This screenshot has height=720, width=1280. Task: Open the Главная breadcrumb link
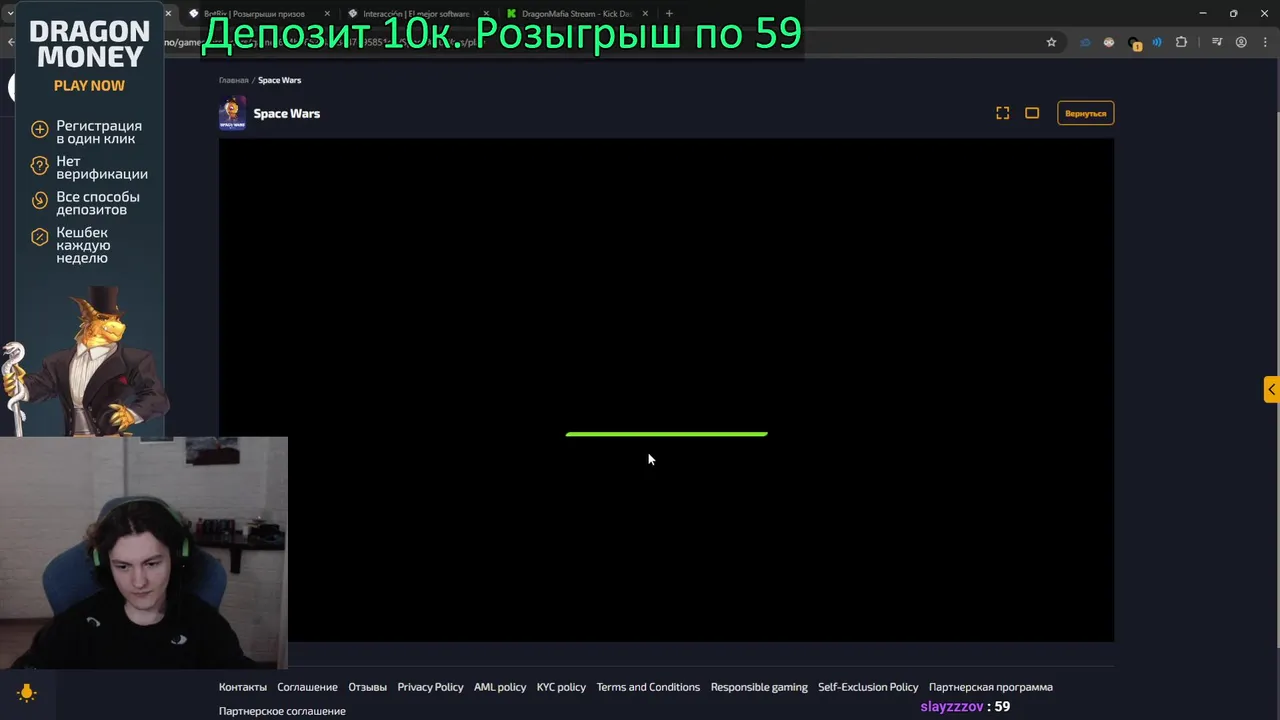pyautogui.click(x=233, y=80)
